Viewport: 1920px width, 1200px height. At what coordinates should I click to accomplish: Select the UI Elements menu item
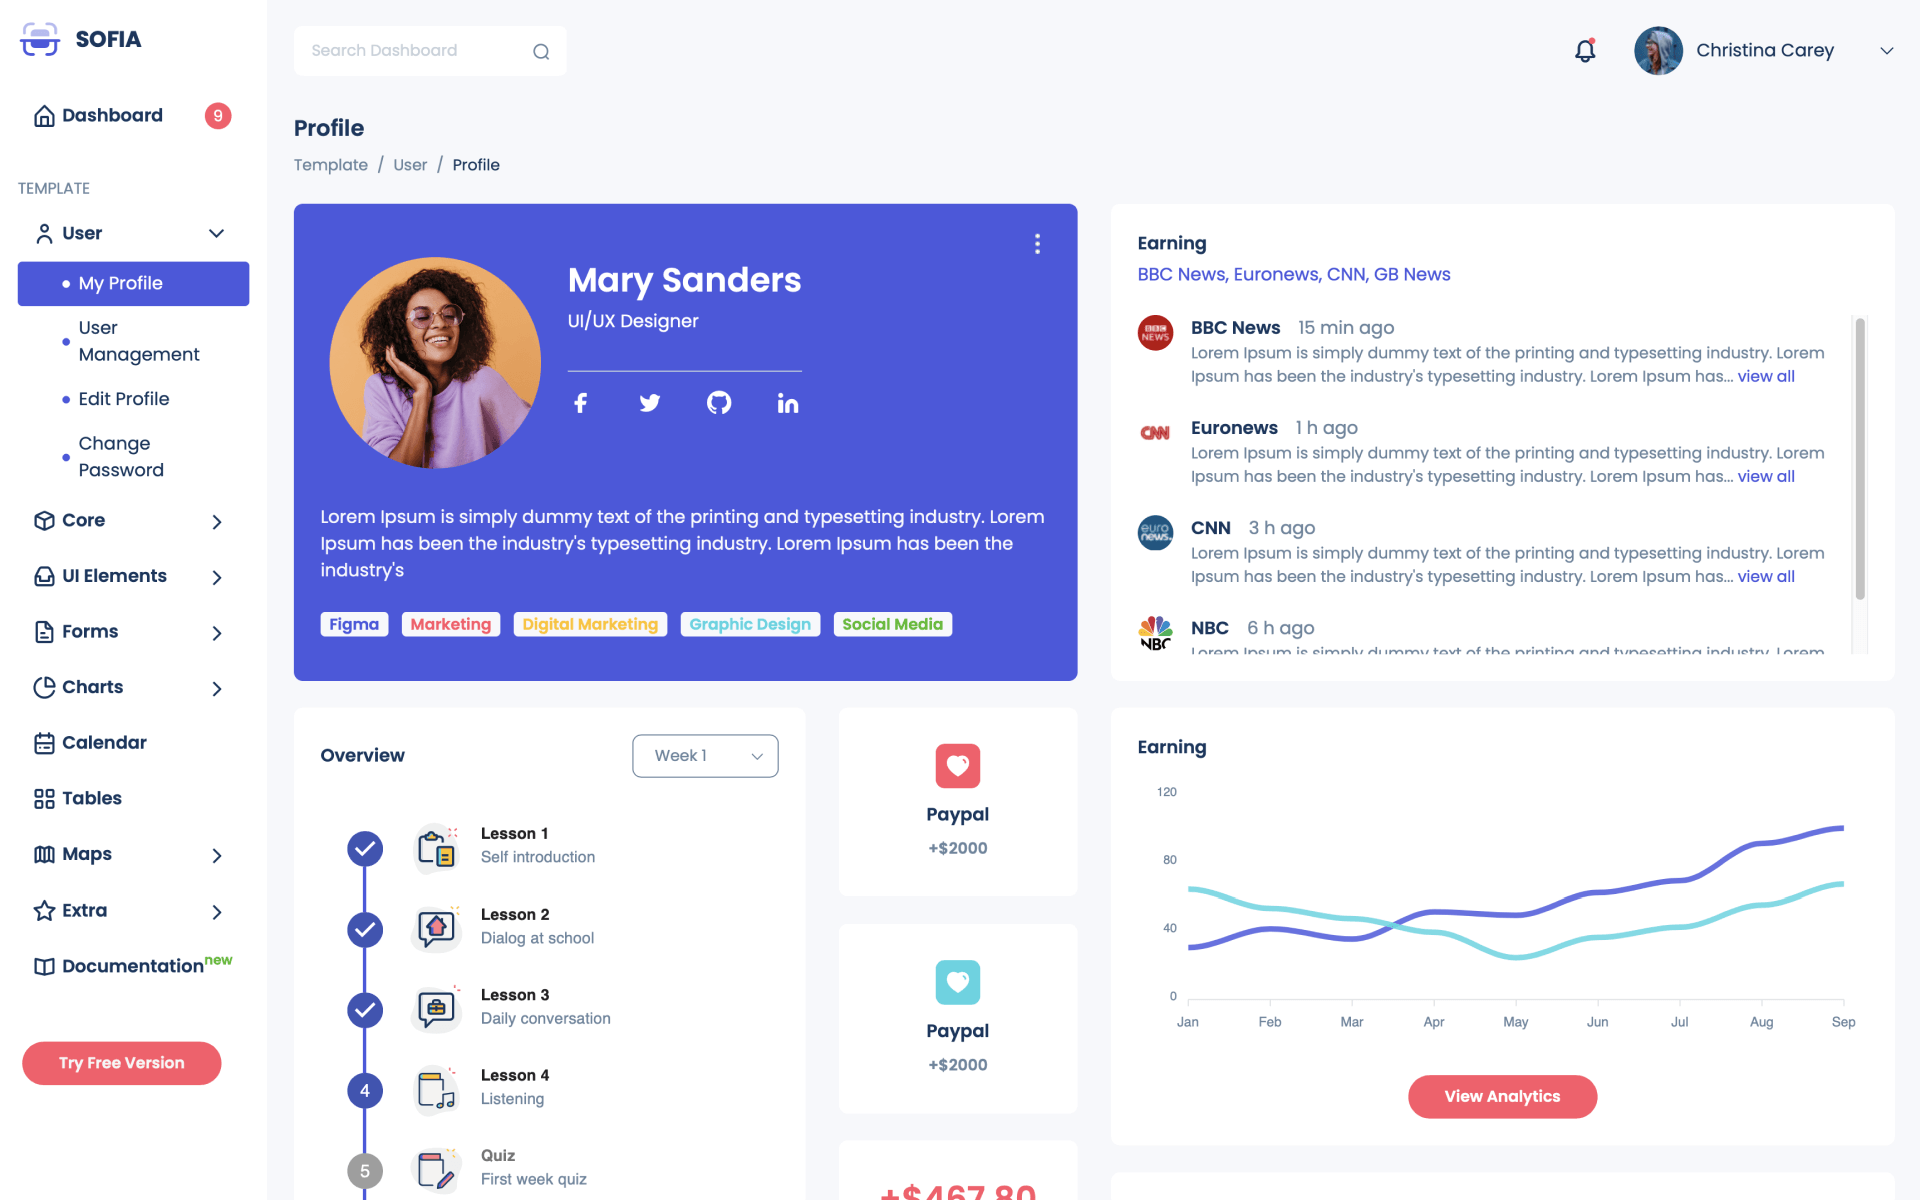[x=113, y=575]
